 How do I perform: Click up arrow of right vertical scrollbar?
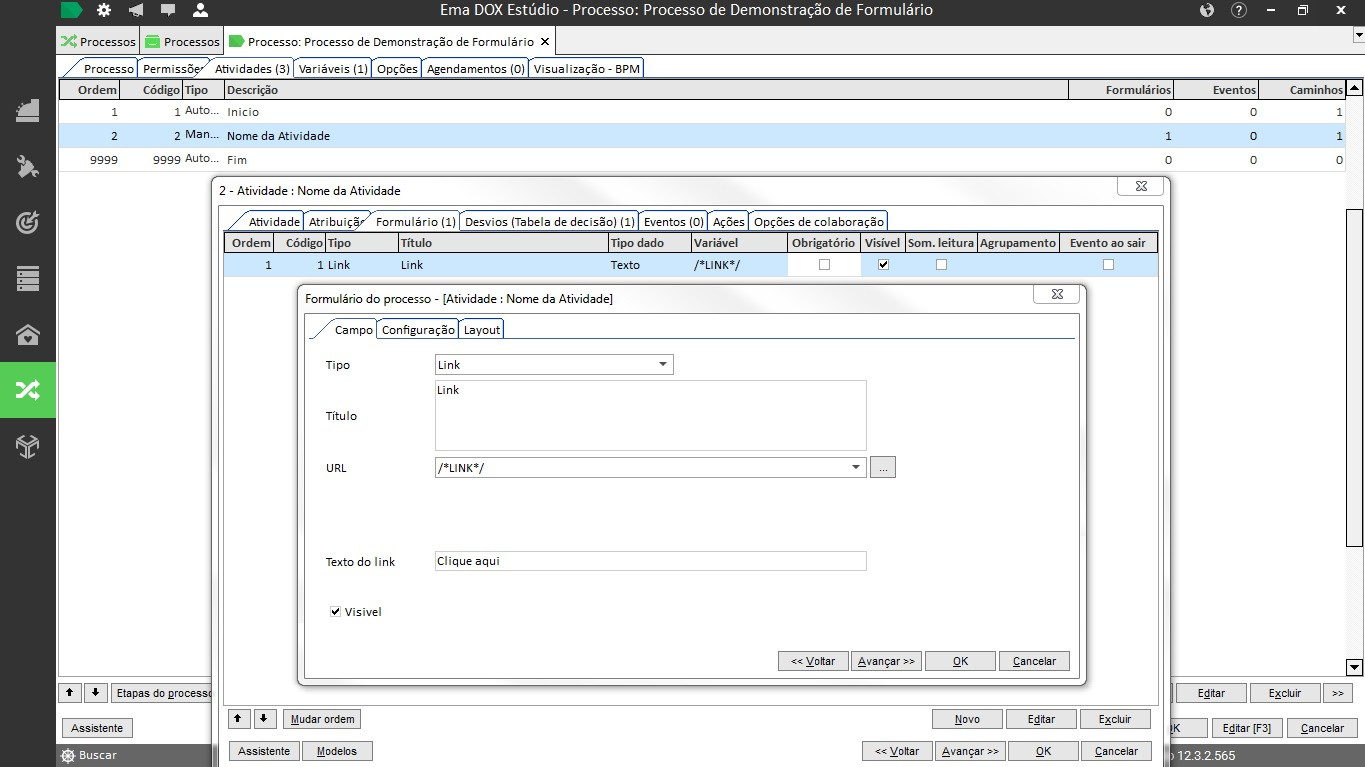coord(1355,89)
